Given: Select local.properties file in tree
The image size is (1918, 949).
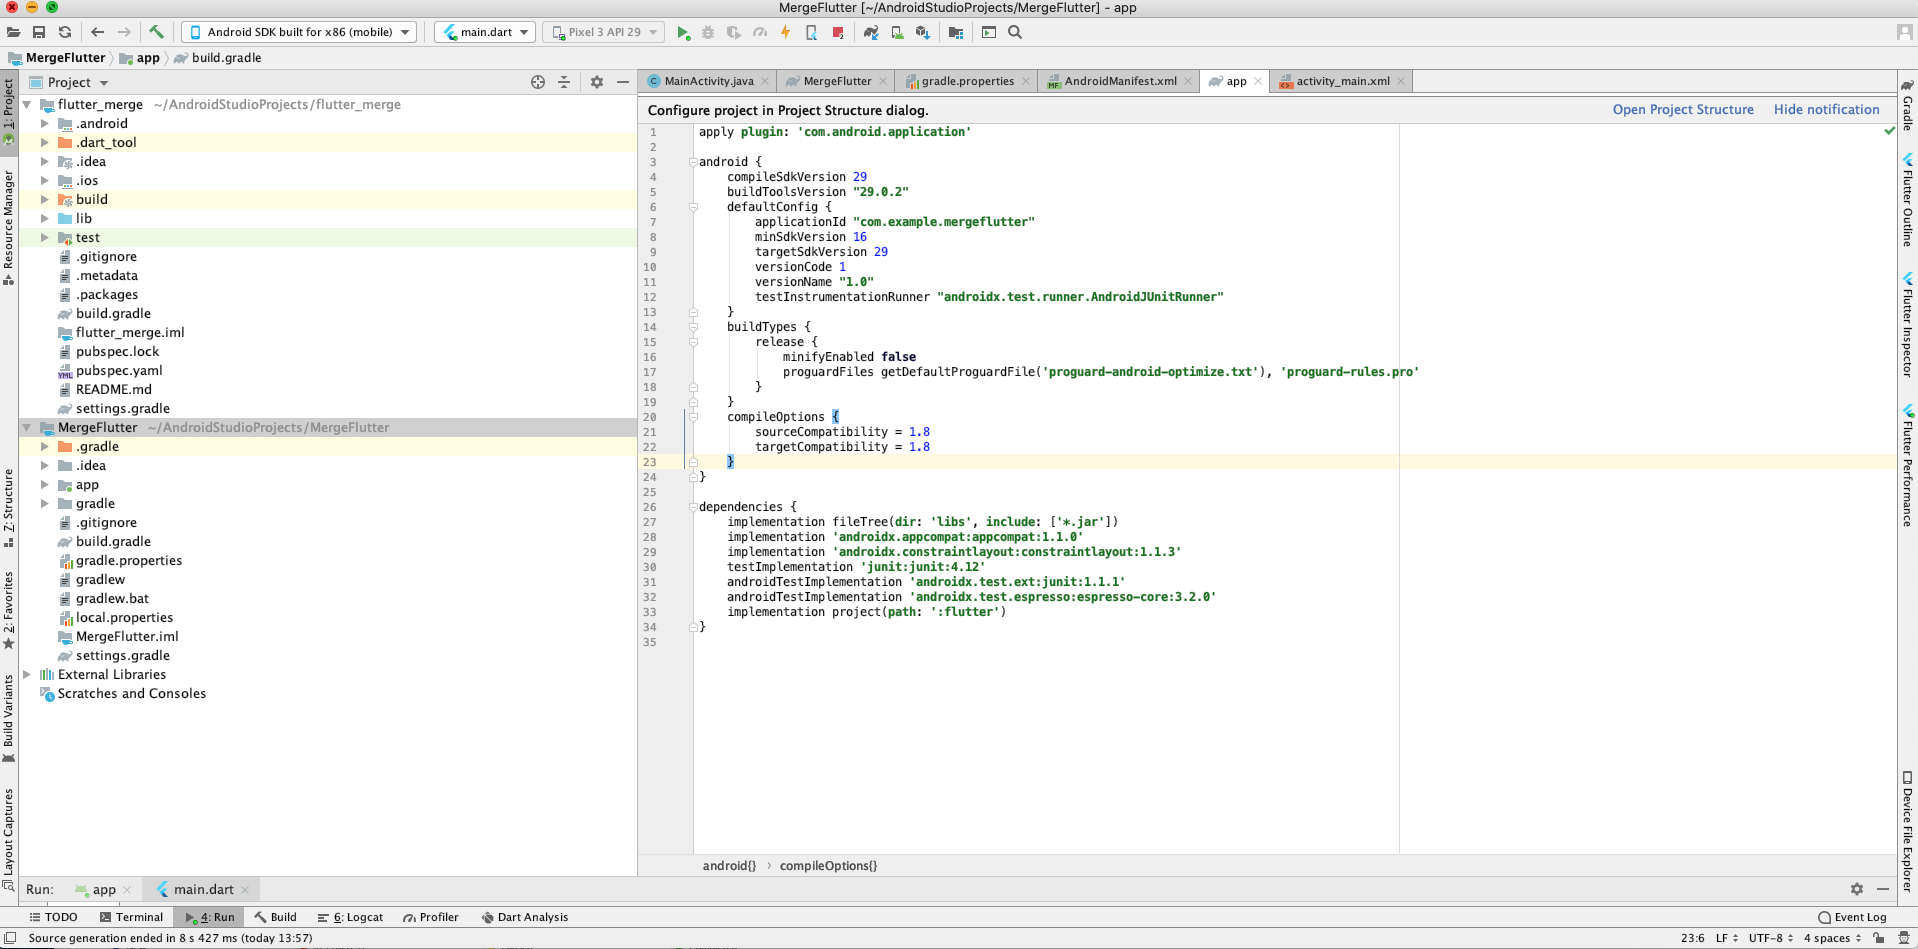Looking at the screenshot, I should click(124, 618).
